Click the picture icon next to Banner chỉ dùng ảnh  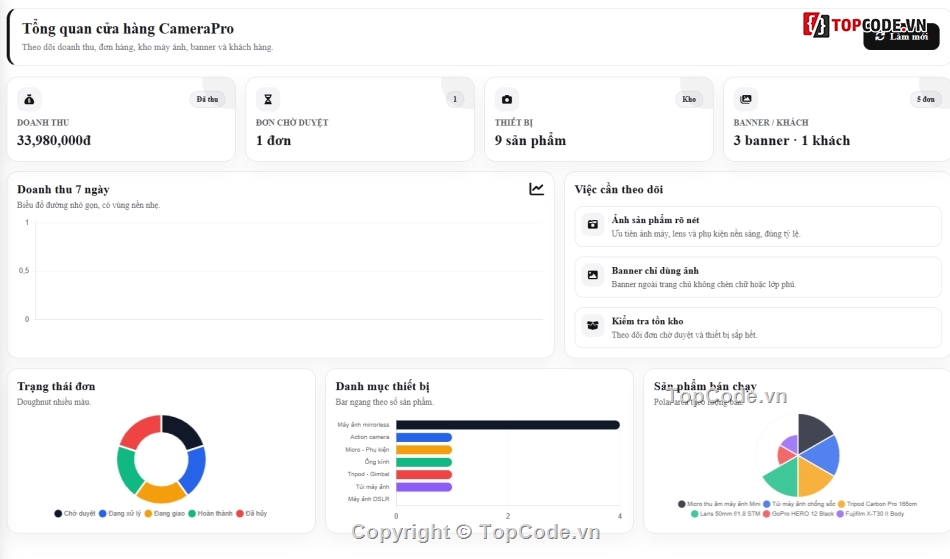pyautogui.click(x=593, y=275)
